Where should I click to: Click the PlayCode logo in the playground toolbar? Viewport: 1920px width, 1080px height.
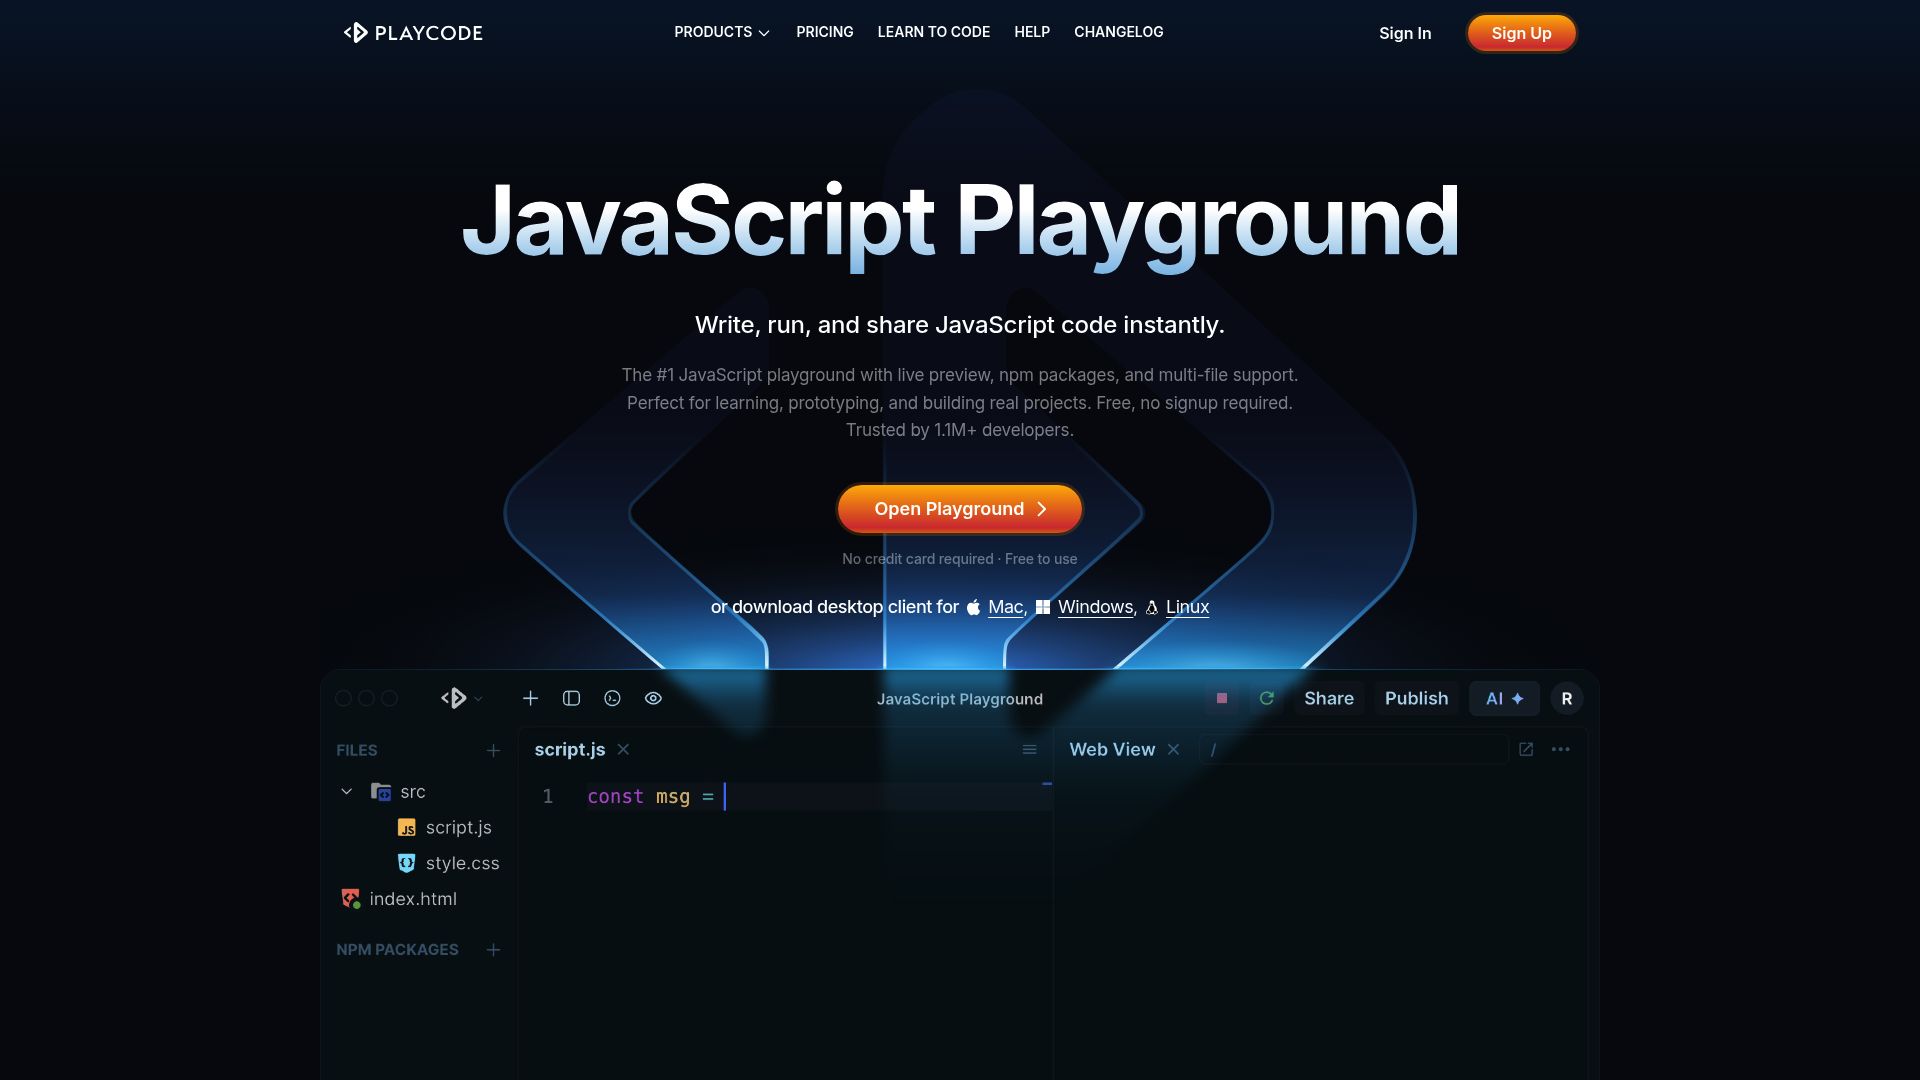pos(453,698)
